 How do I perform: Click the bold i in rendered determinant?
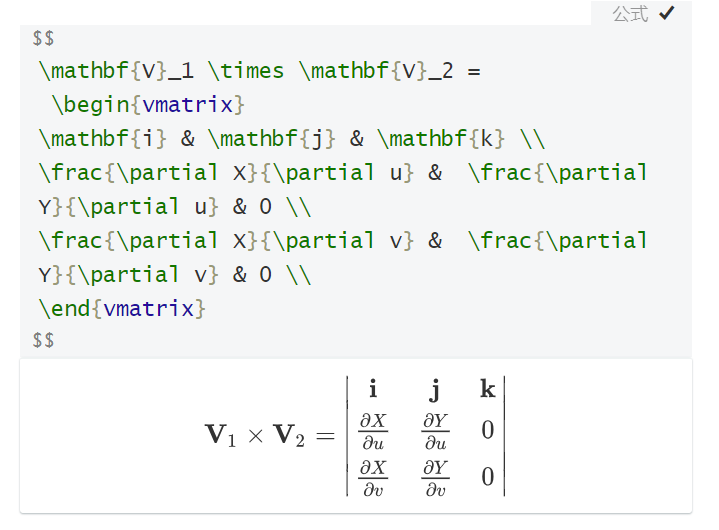coord(373,389)
